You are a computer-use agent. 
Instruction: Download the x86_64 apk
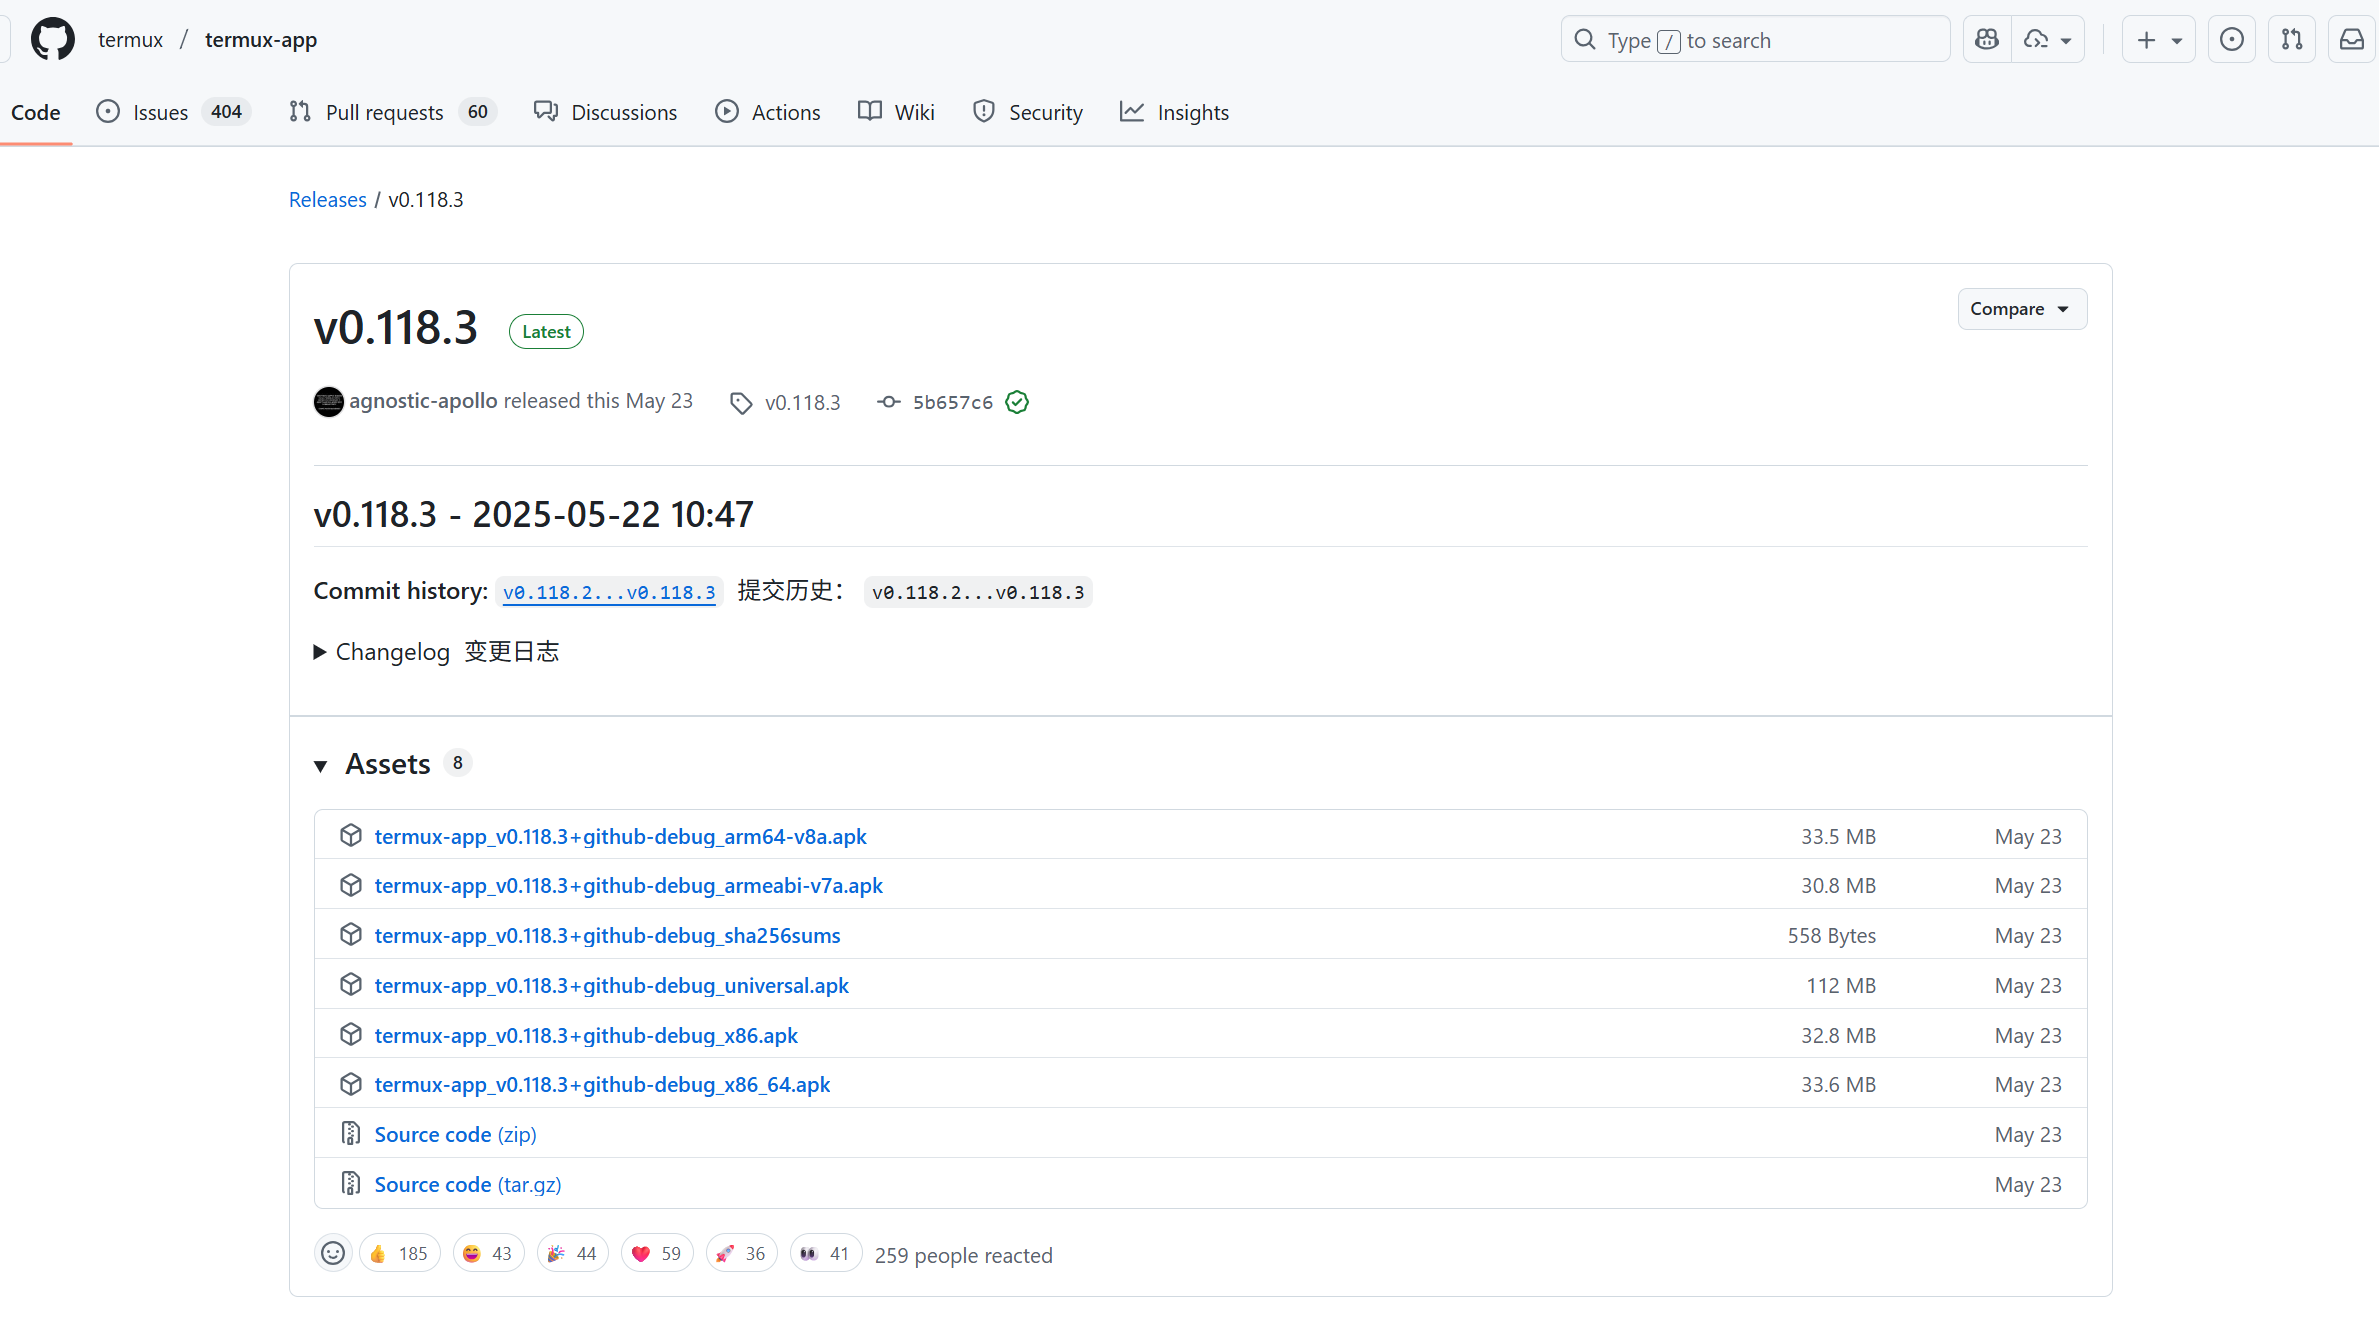pos(602,1085)
